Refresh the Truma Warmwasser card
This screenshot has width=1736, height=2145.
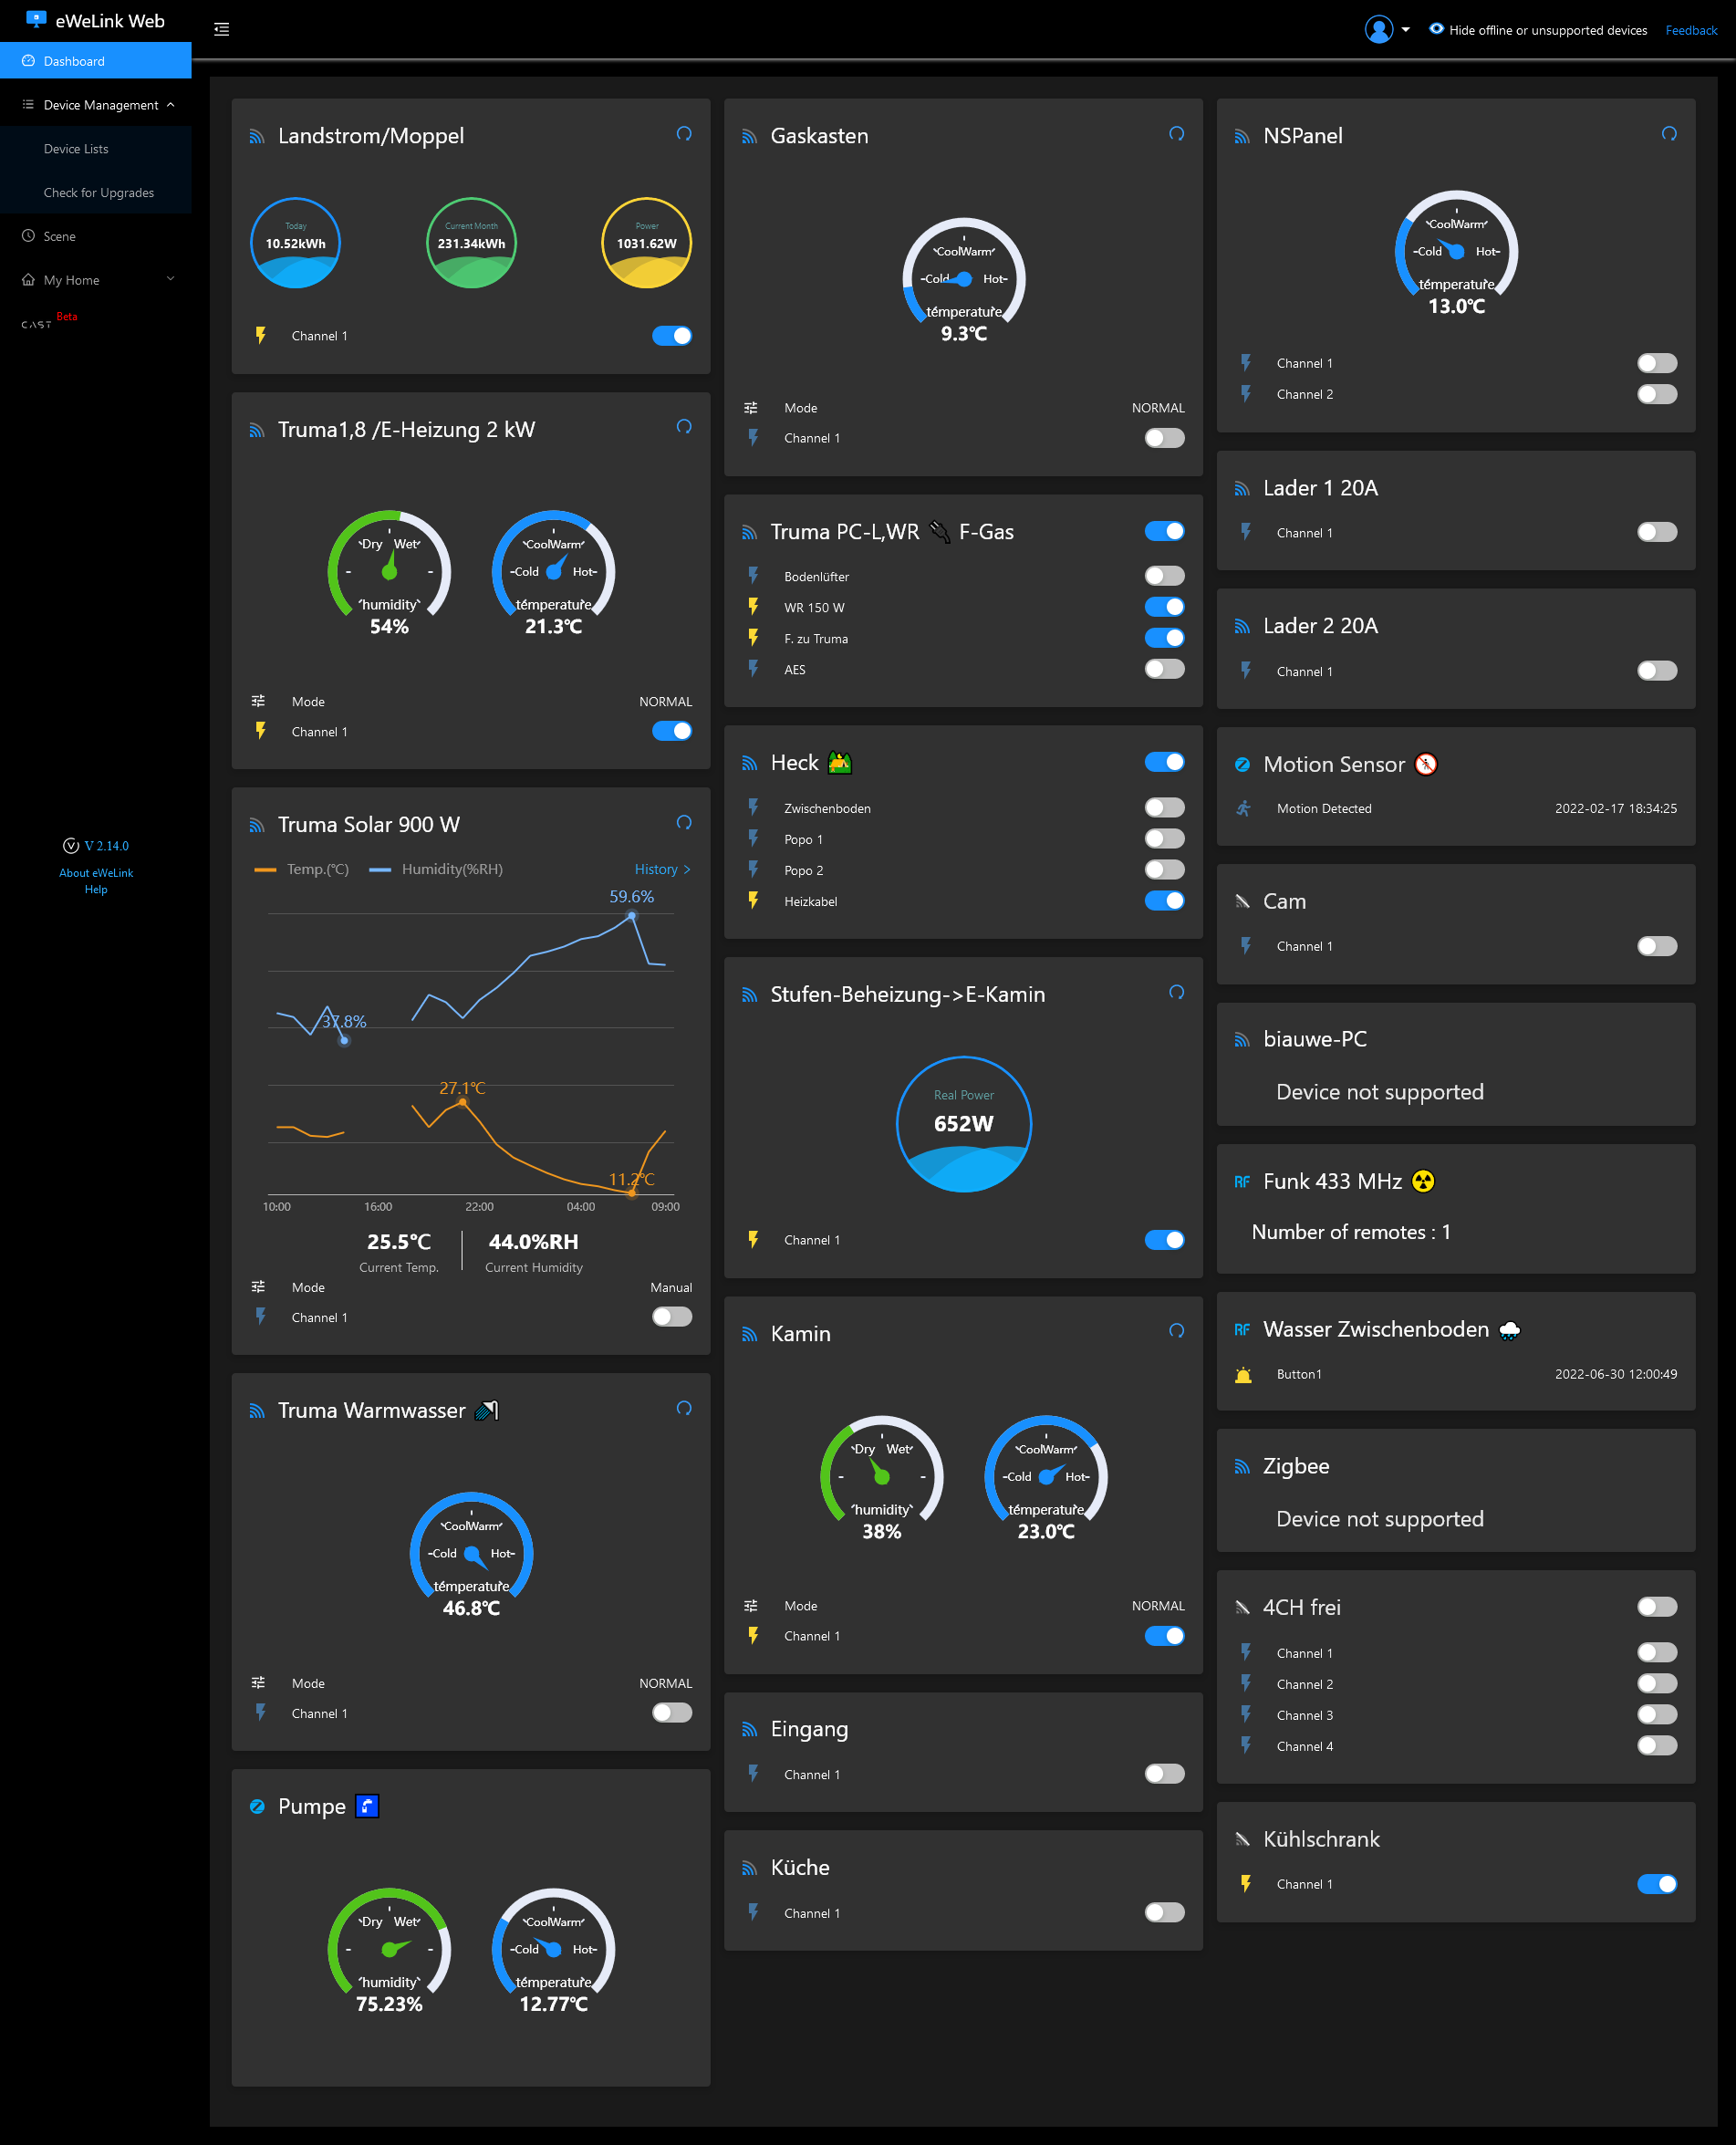pyautogui.click(x=684, y=1408)
